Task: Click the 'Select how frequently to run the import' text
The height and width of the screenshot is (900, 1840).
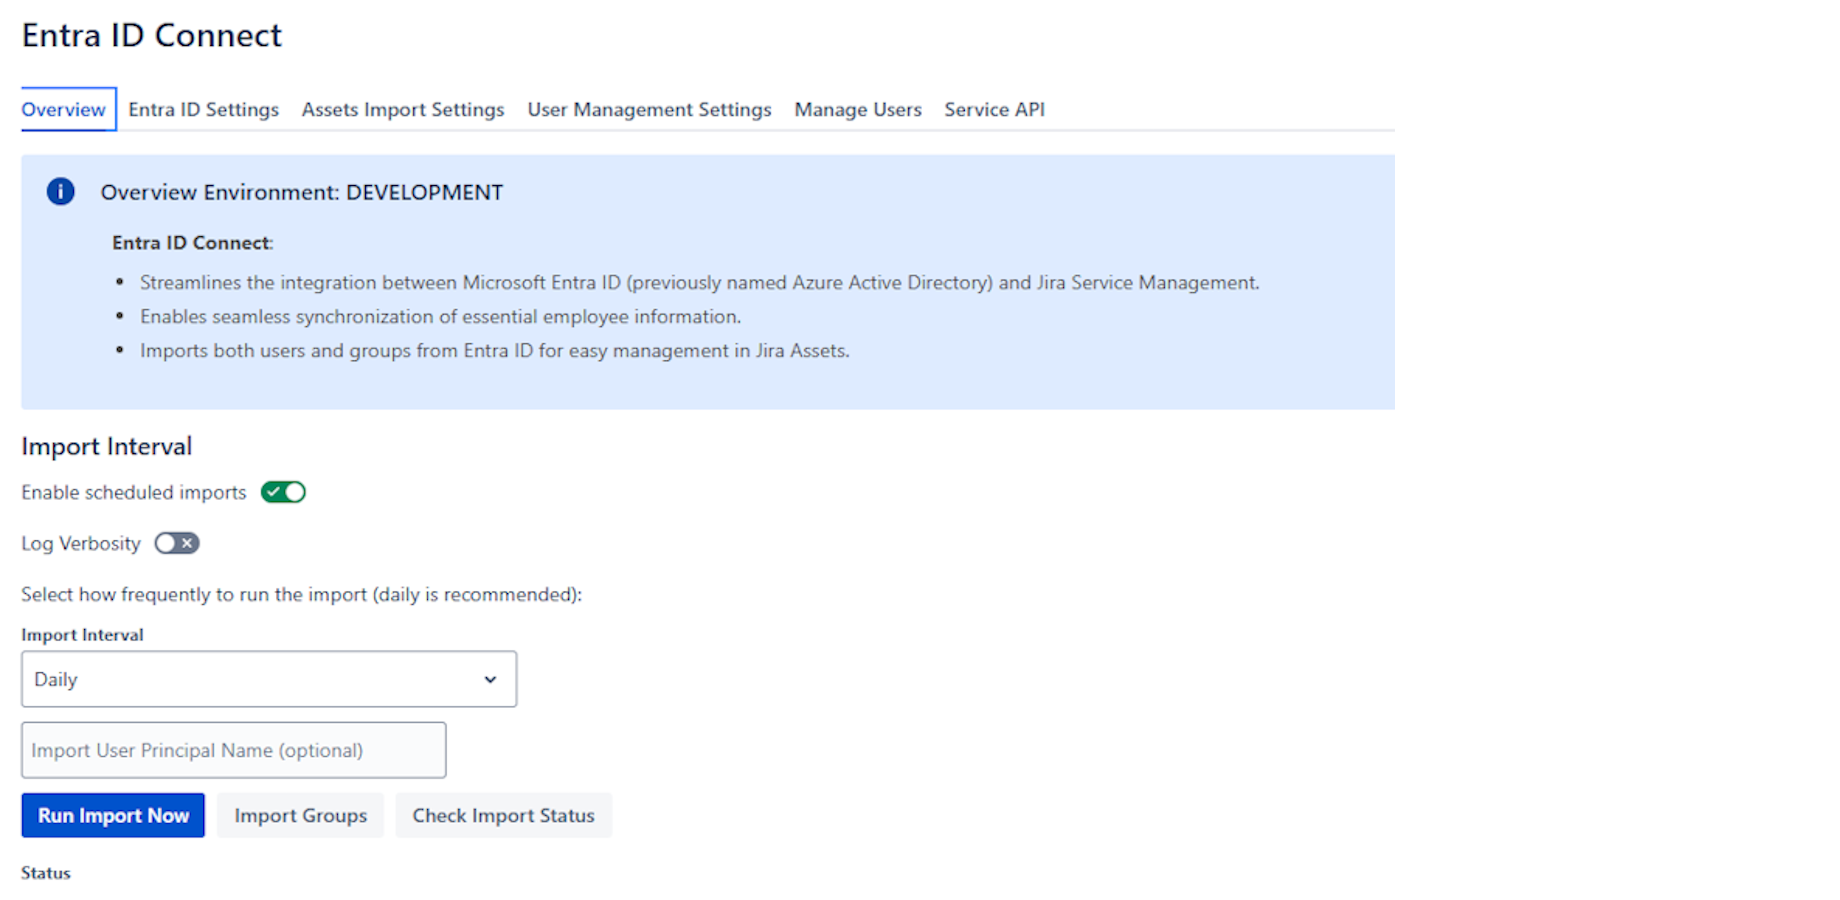Action: 302,594
